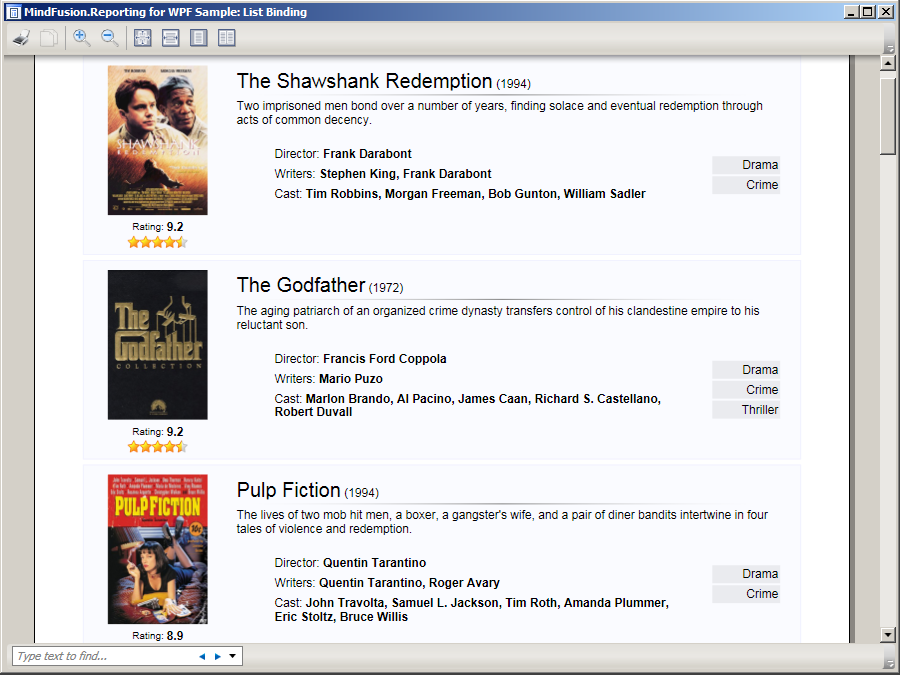Zoom out with the minus magnifier
Viewport: 900px width, 675px height.
point(110,38)
